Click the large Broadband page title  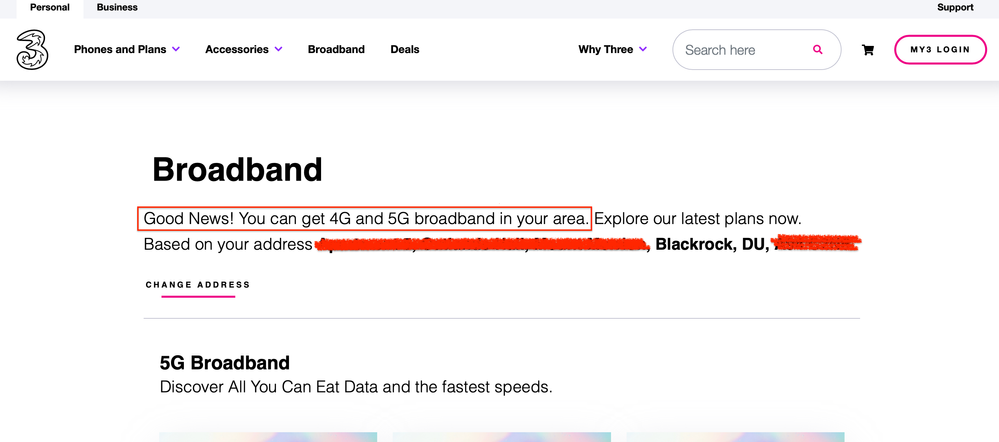coord(237,170)
